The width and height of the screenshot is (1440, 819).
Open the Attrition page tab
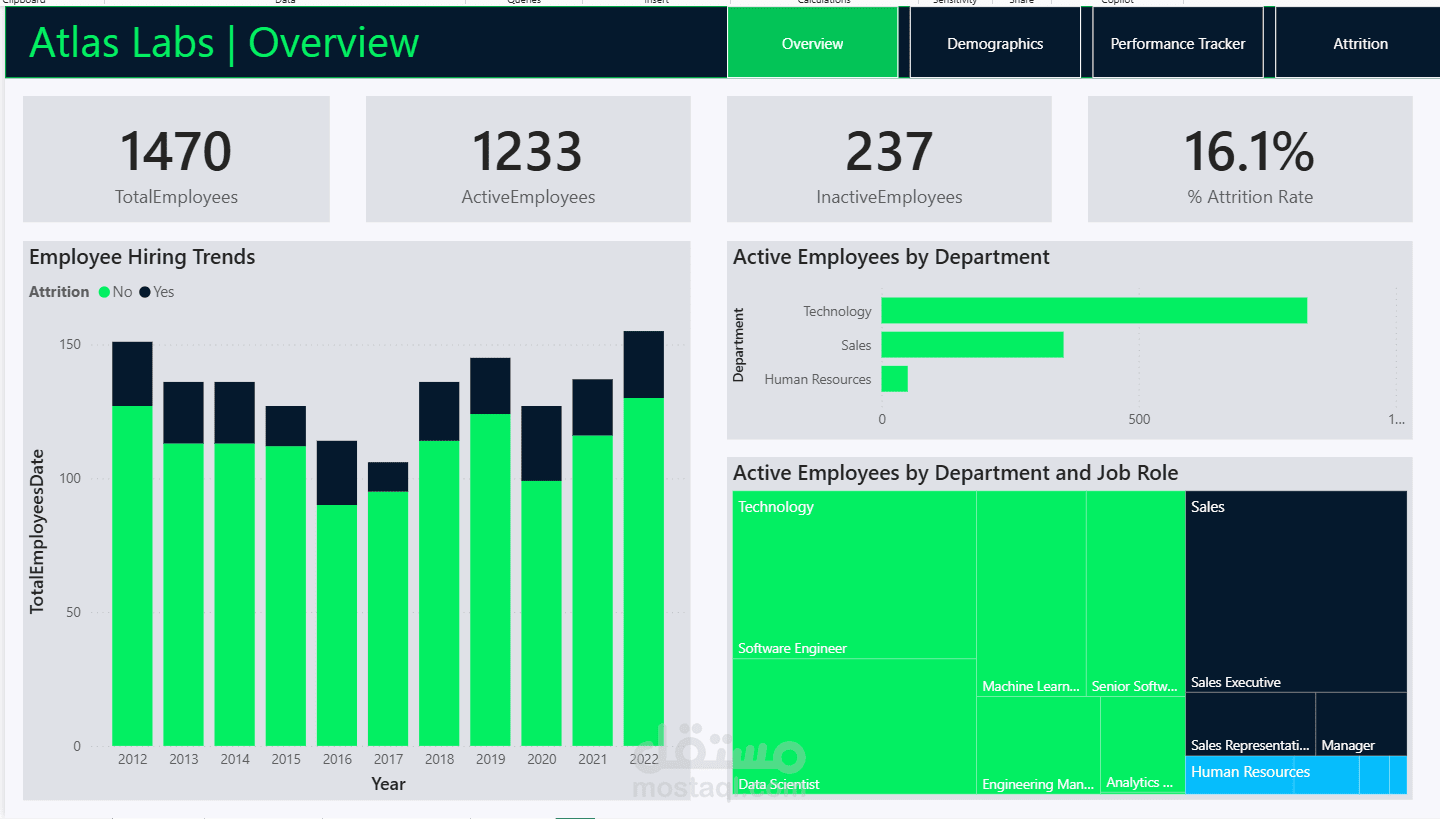coord(1360,43)
